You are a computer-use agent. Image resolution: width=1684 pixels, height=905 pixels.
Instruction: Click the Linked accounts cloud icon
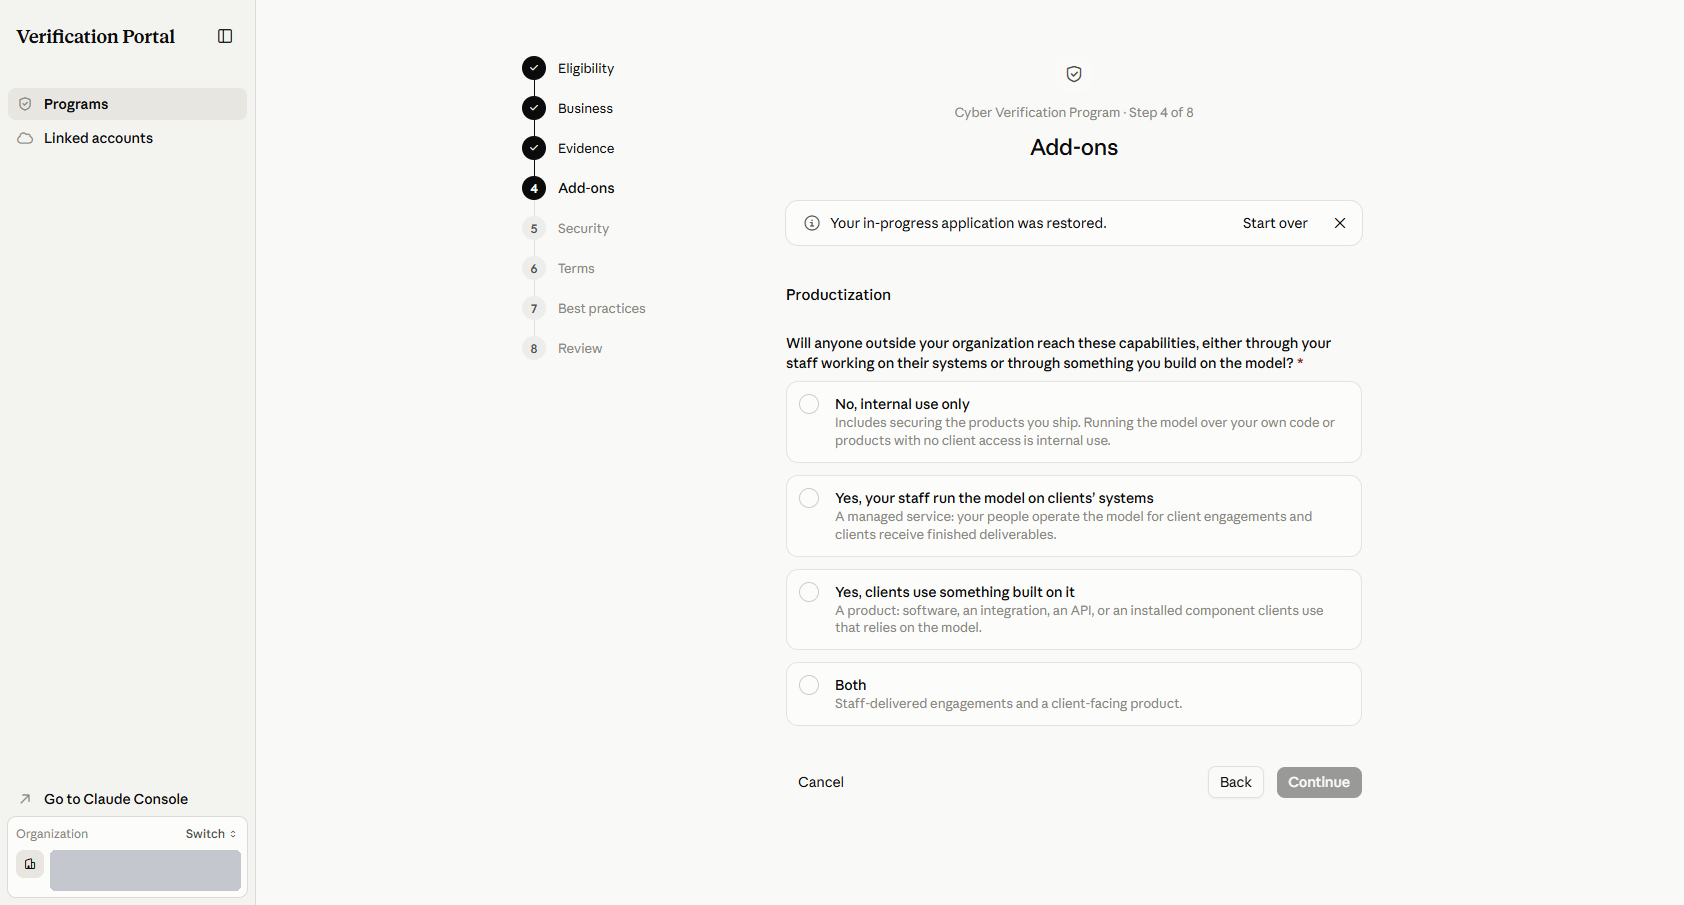click(26, 138)
